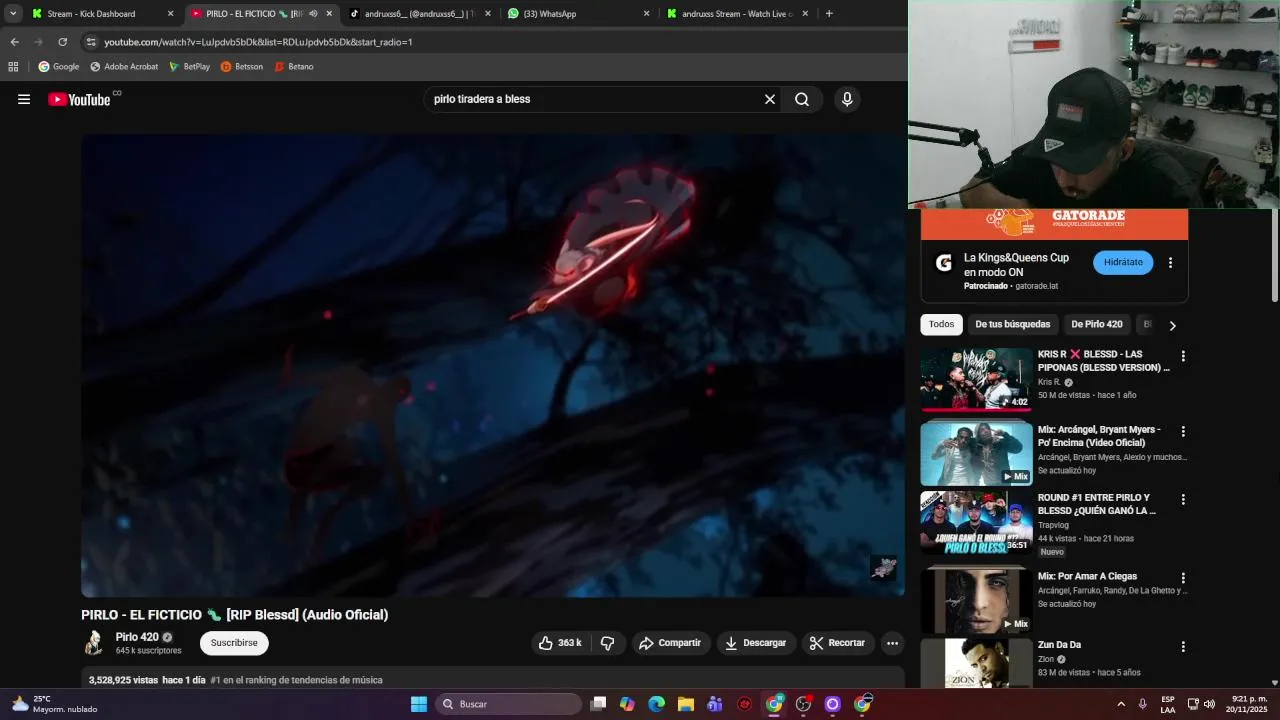Dislike the video
The image size is (1280, 720).
pos(607,643)
